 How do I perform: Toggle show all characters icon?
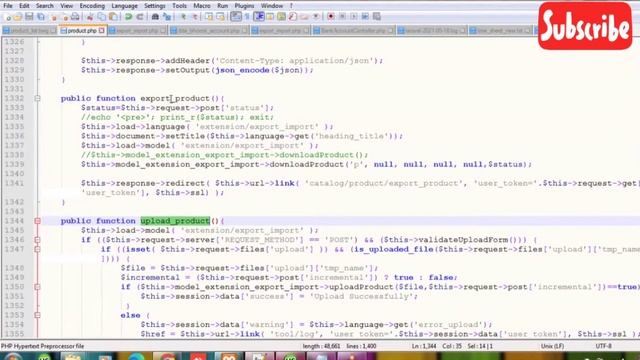[x=247, y=17]
